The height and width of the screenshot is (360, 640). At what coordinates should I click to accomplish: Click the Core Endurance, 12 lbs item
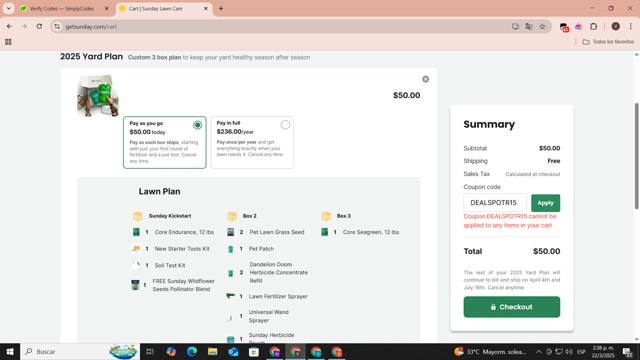pyautogui.click(x=184, y=232)
